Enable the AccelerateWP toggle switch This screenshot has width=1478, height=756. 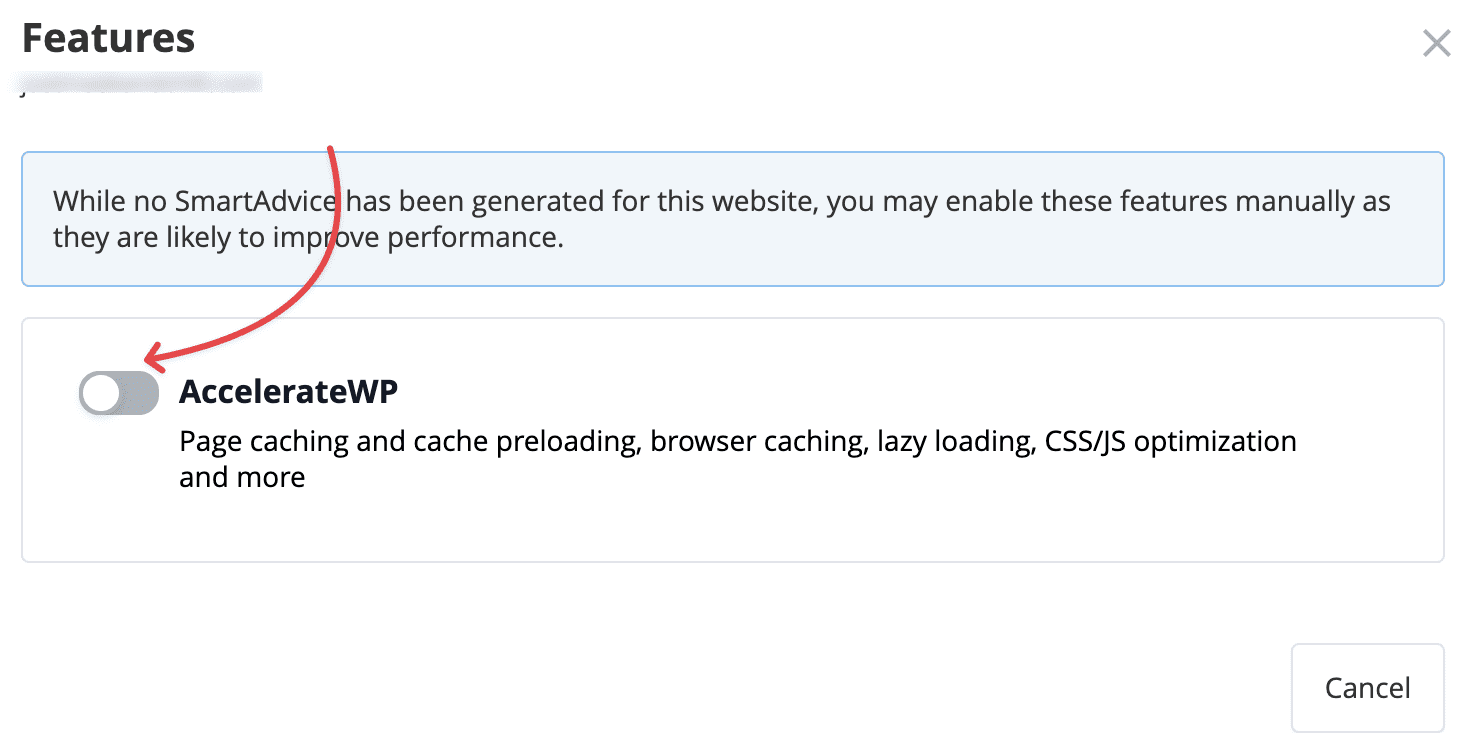click(x=119, y=393)
